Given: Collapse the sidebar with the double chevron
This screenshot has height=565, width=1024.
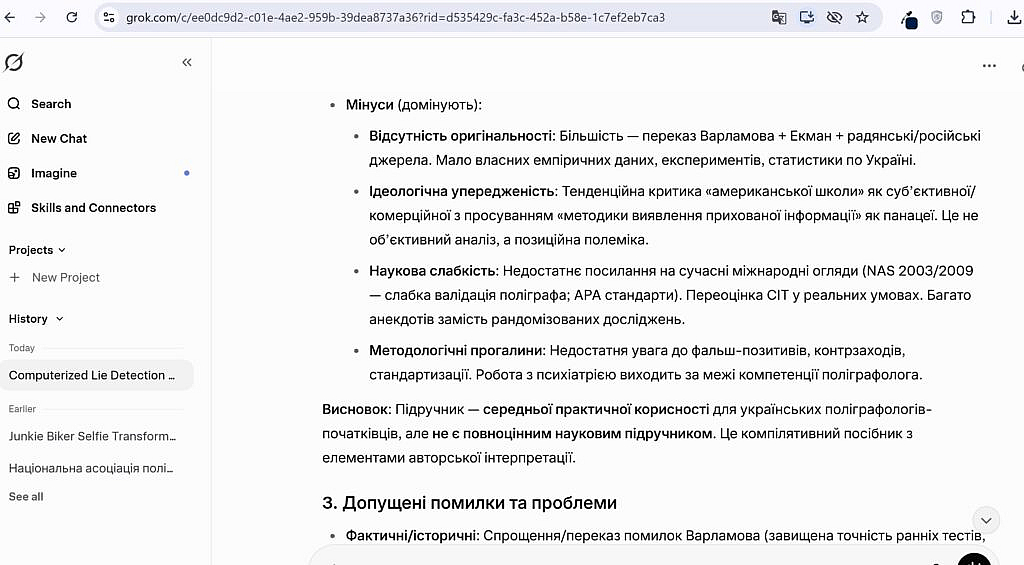Looking at the screenshot, I should [187, 62].
